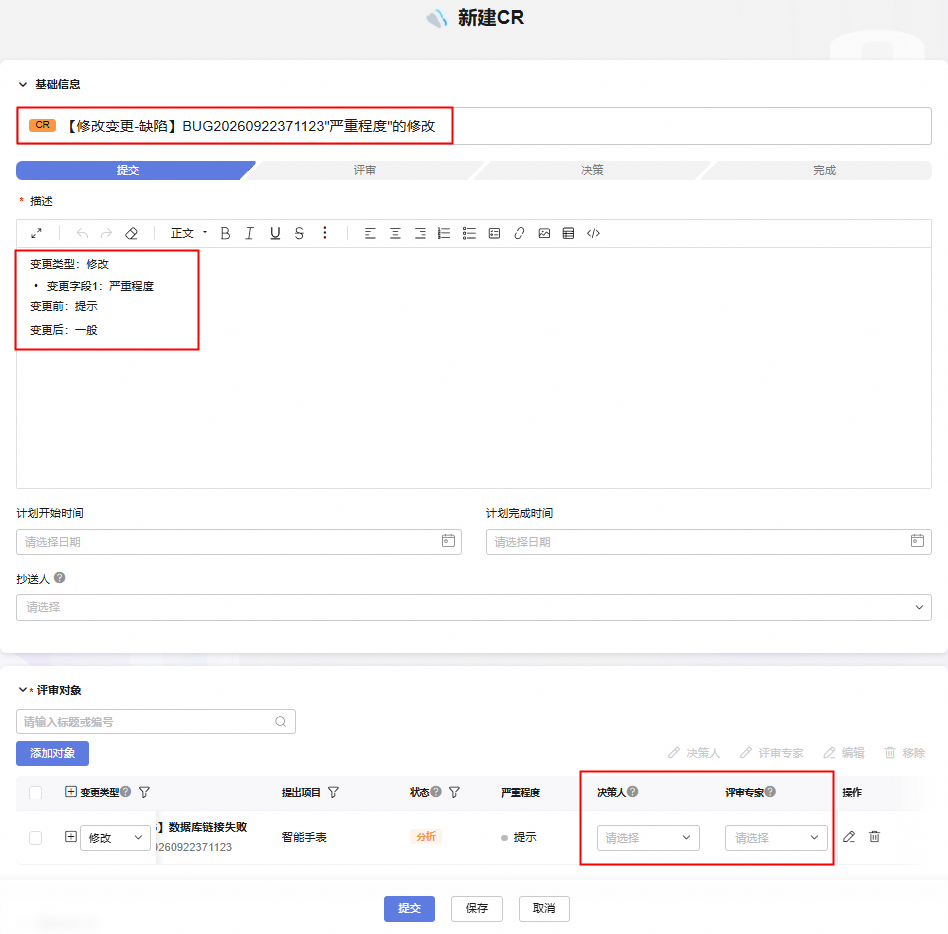Image resolution: width=948 pixels, height=934 pixels.
Task: Collapse the 评审对象 section
Action: pos(22,690)
